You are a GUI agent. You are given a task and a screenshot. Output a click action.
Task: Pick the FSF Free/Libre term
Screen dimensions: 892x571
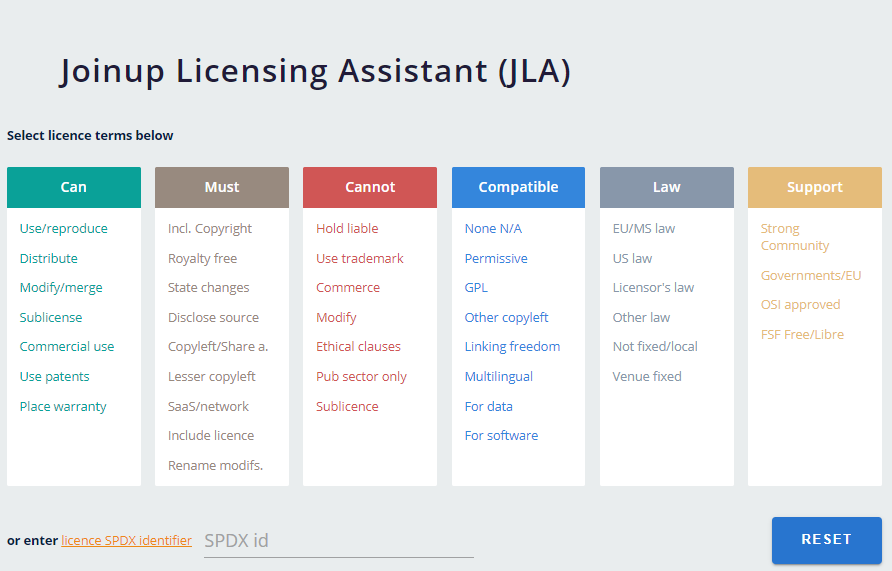point(802,334)
